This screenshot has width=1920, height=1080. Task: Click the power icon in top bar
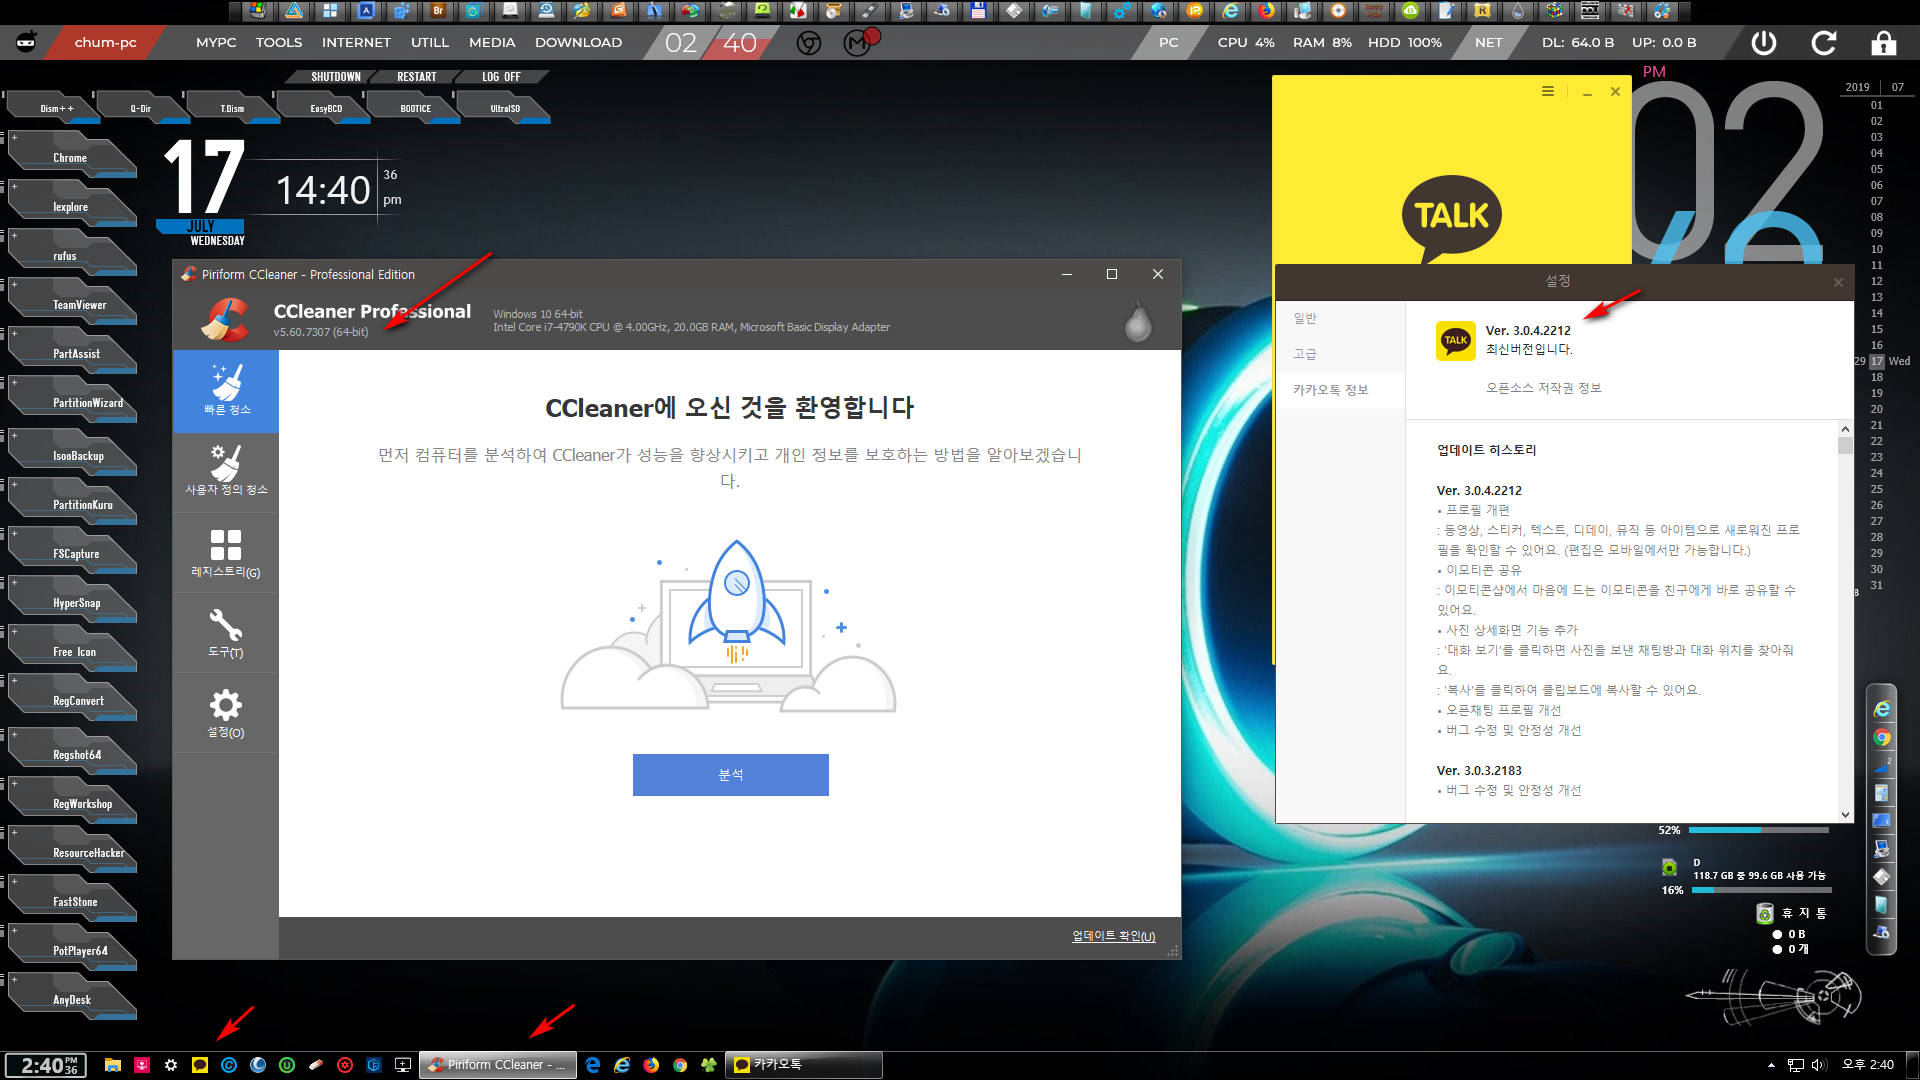tap(1764, 42)
